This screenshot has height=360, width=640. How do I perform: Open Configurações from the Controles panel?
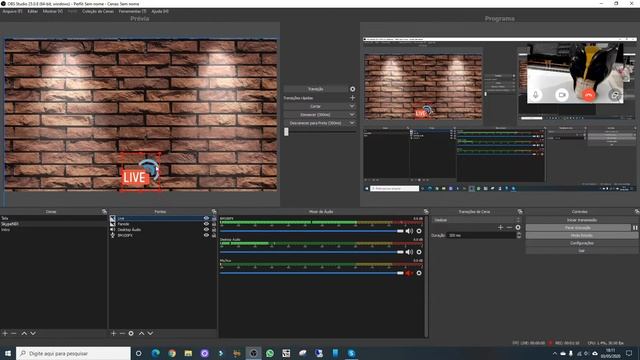582,243
